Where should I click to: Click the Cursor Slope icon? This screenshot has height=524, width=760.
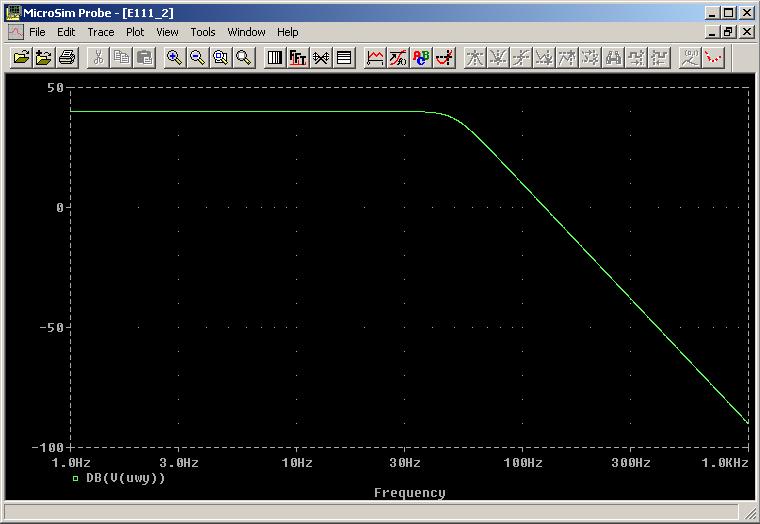click(521, 58)
